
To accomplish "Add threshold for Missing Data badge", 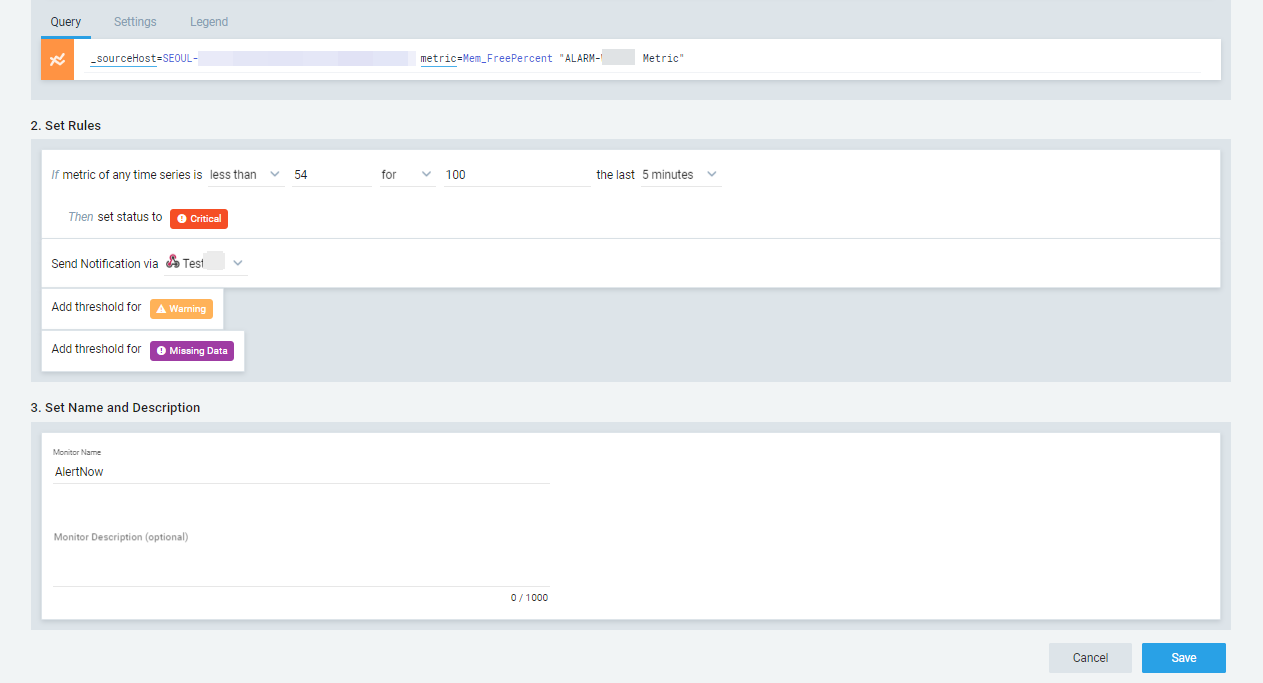I will [x=191, y=351].
